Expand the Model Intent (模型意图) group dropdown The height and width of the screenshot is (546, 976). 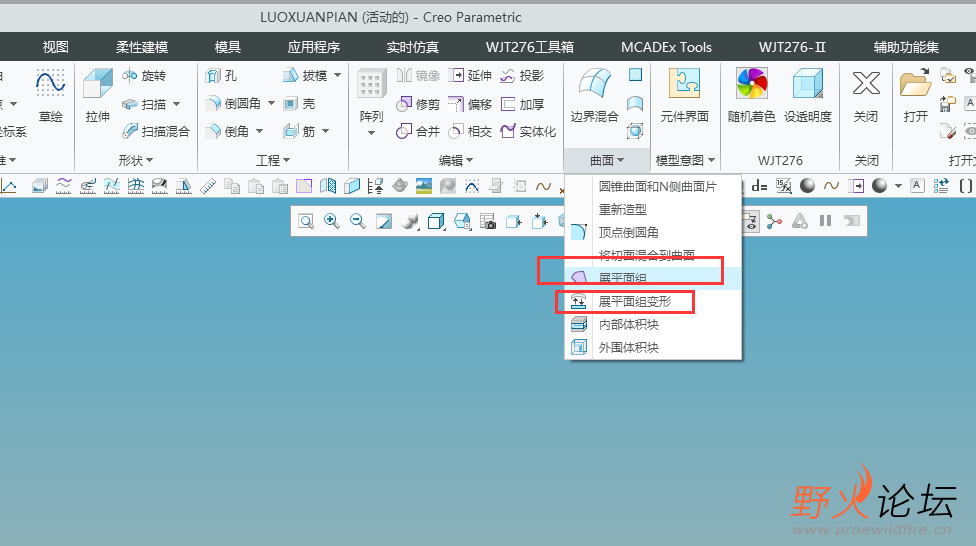685,161
